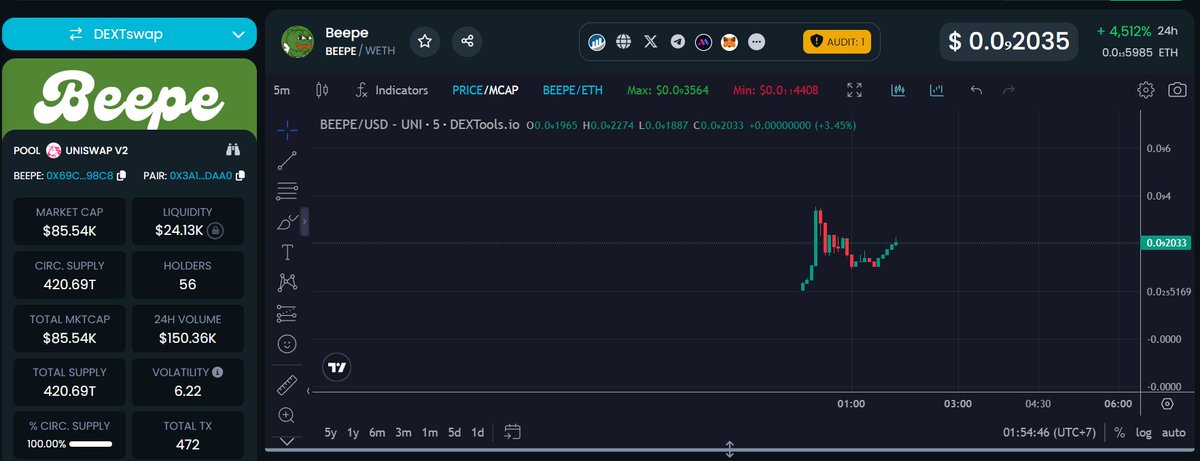Switch chart to PRICE view
This screenshot has width=1200, height=461.
point(467,90)
